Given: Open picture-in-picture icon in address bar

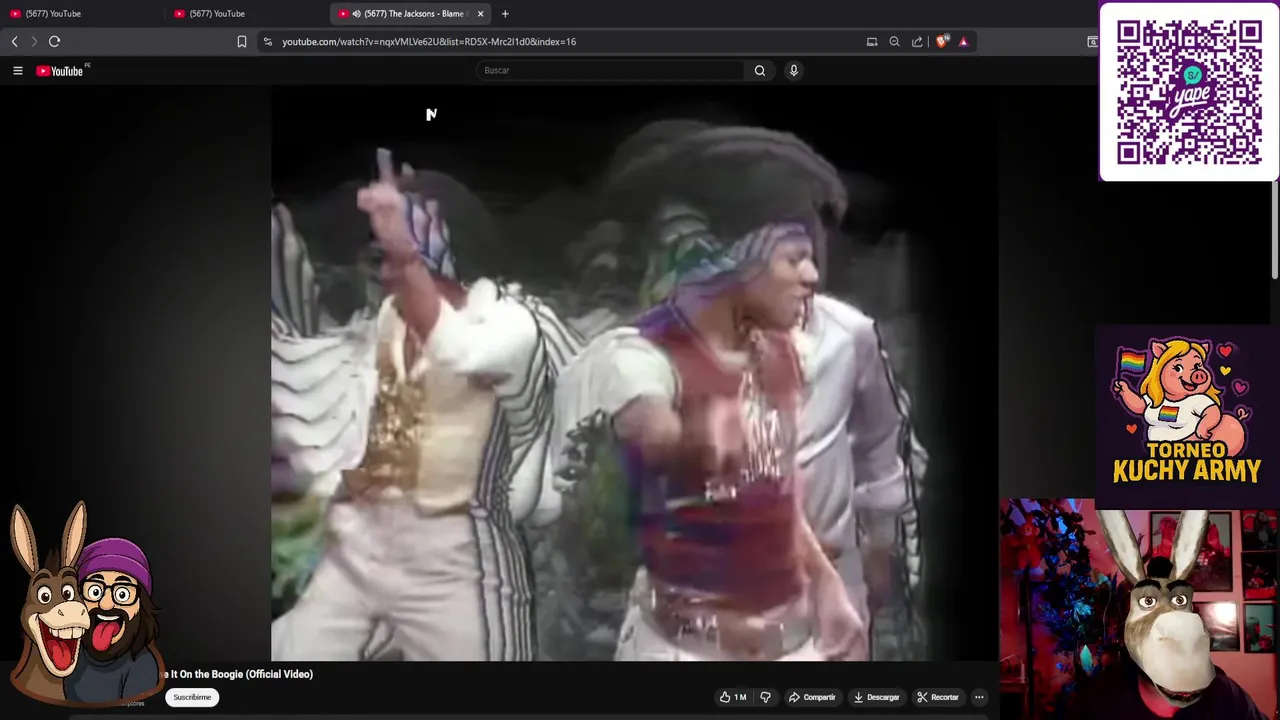Looking at the screenshot, I should point(872,42).
